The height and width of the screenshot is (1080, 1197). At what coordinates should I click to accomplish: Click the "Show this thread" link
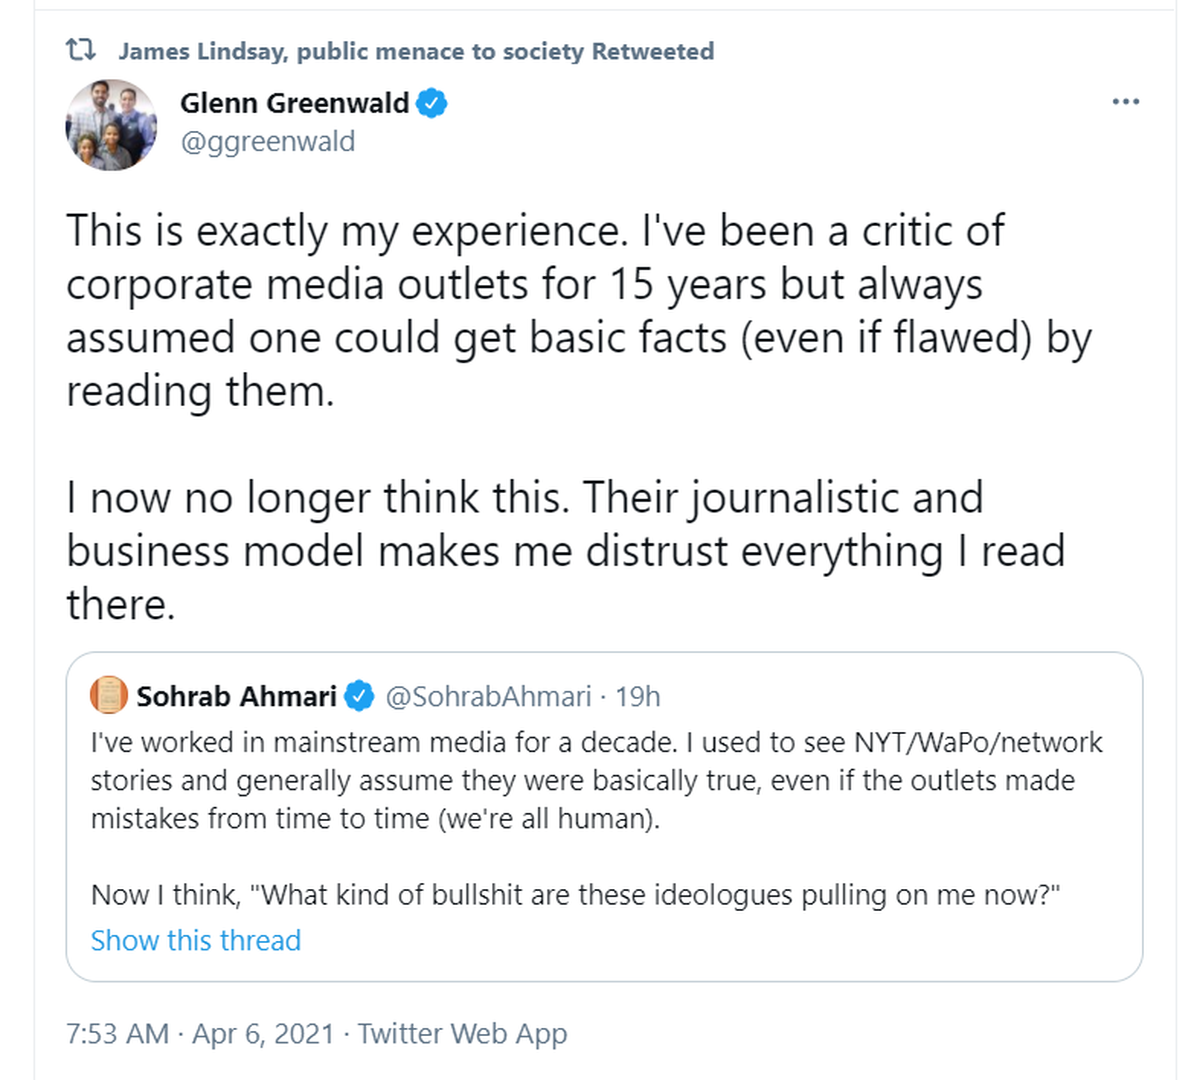tap(196, 940)
